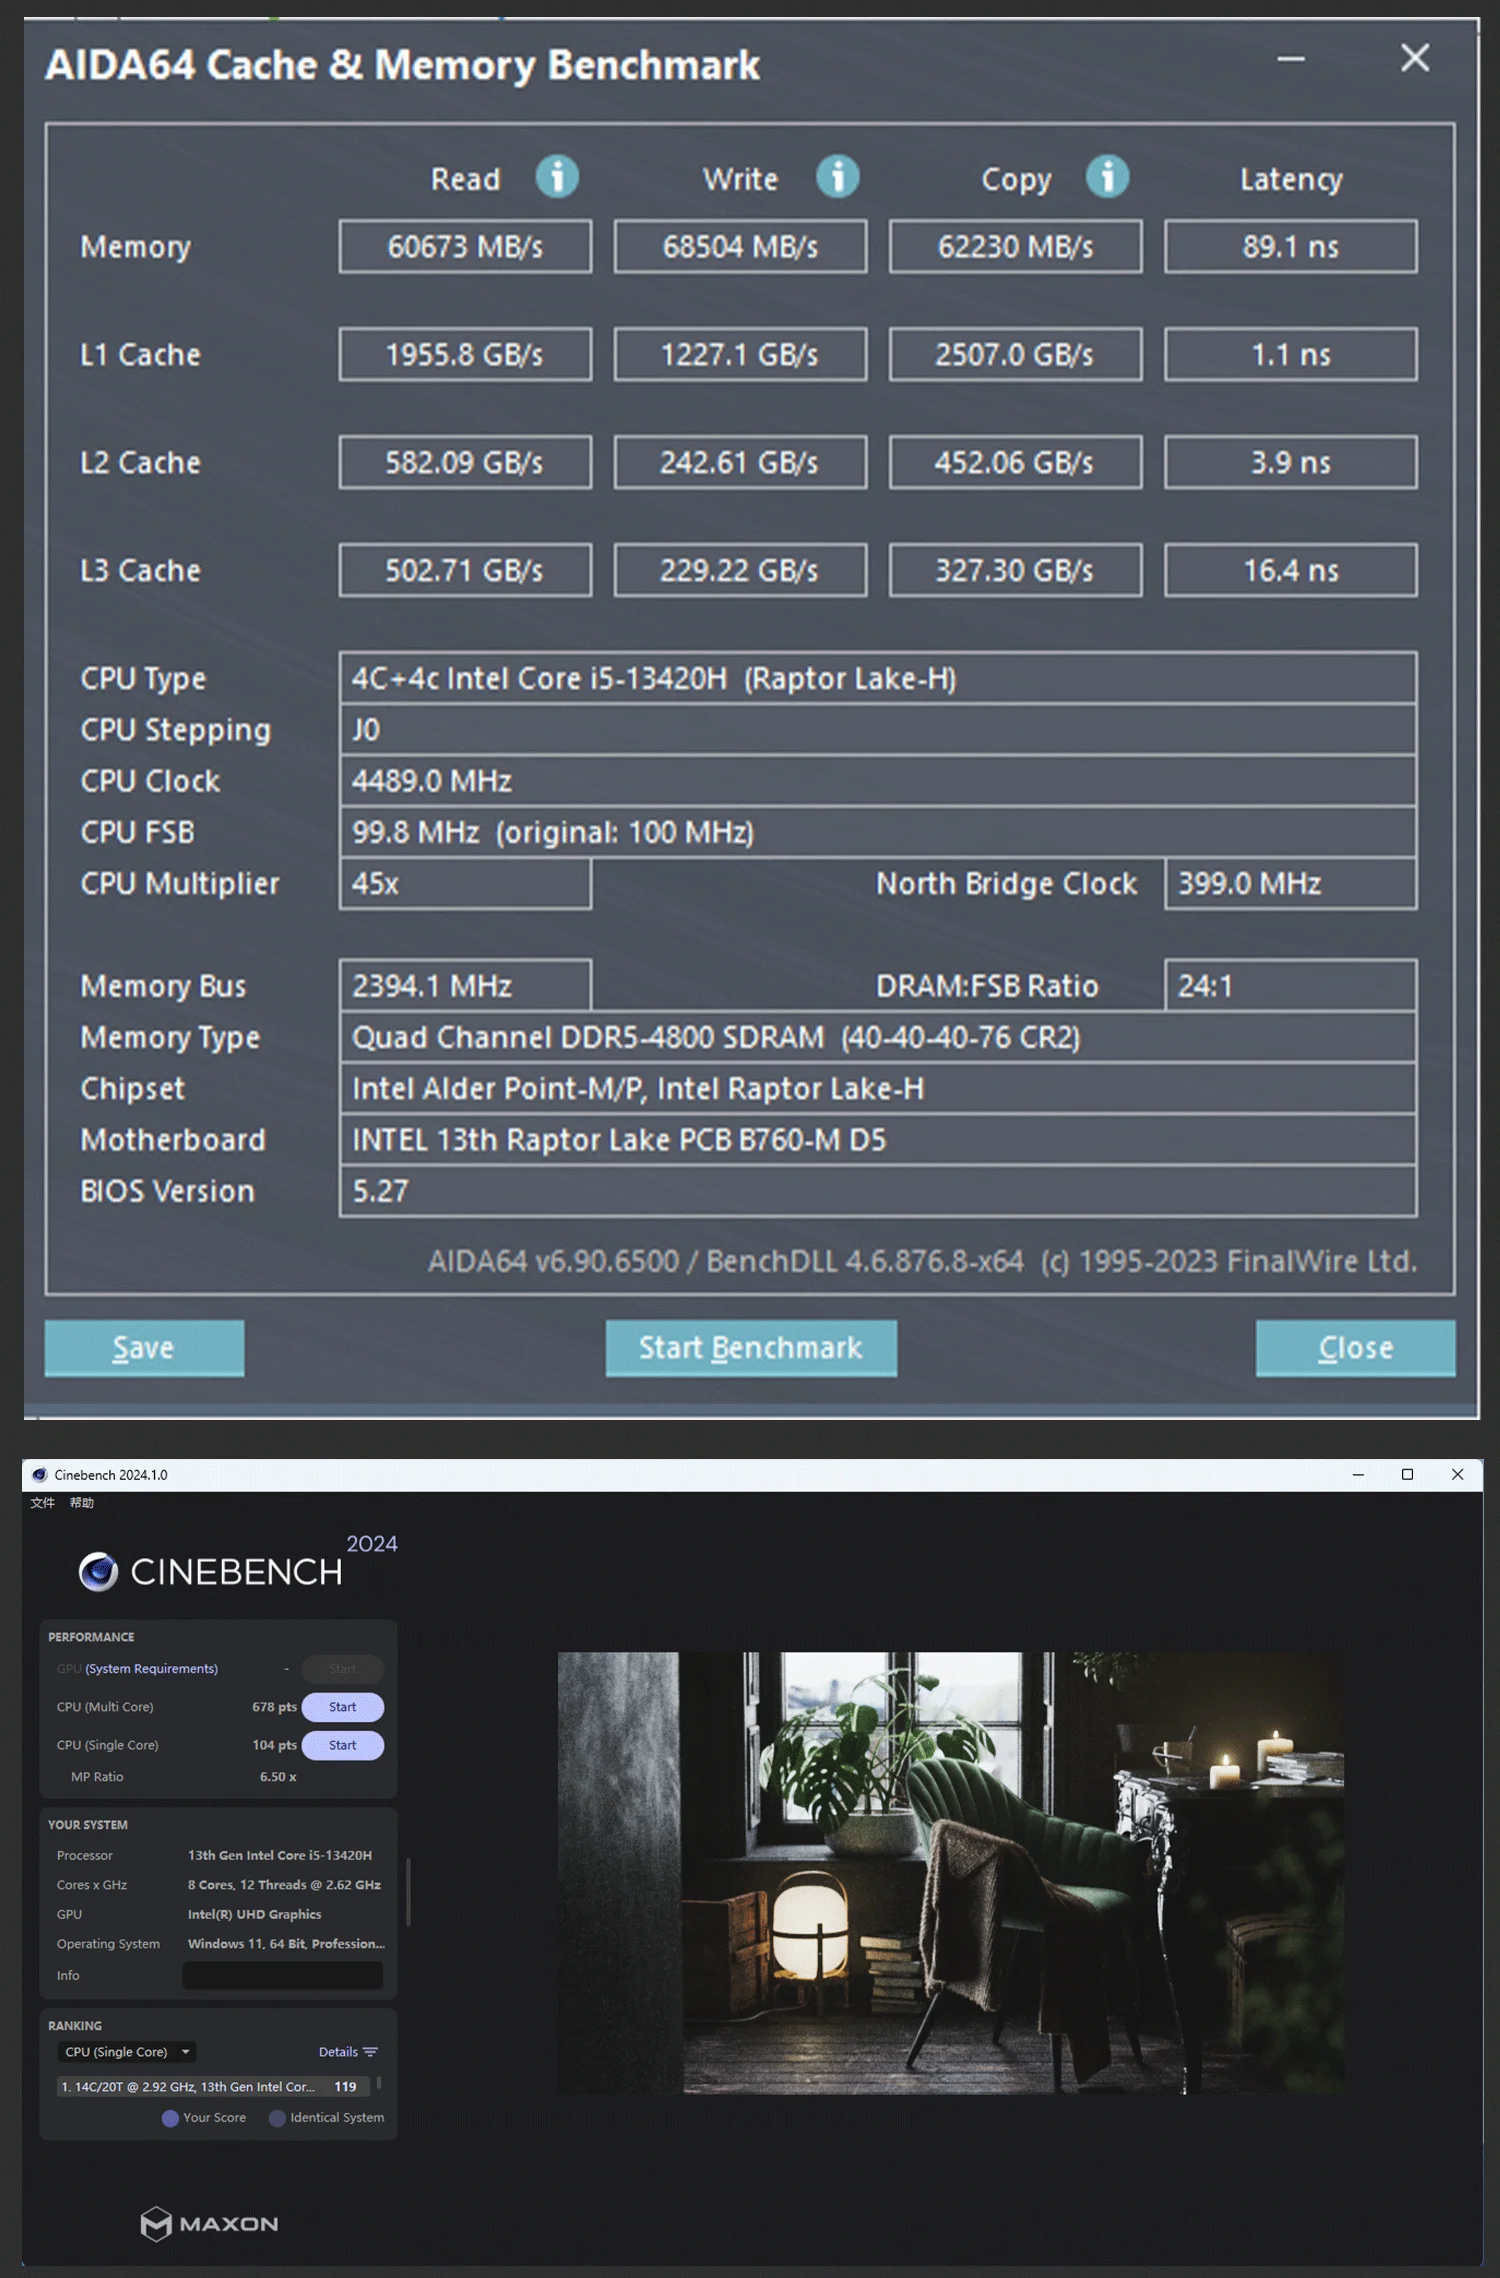Screen dimensions: 1500x2278
Task: Open the System Requirements link
Action: click(151, 1668)
